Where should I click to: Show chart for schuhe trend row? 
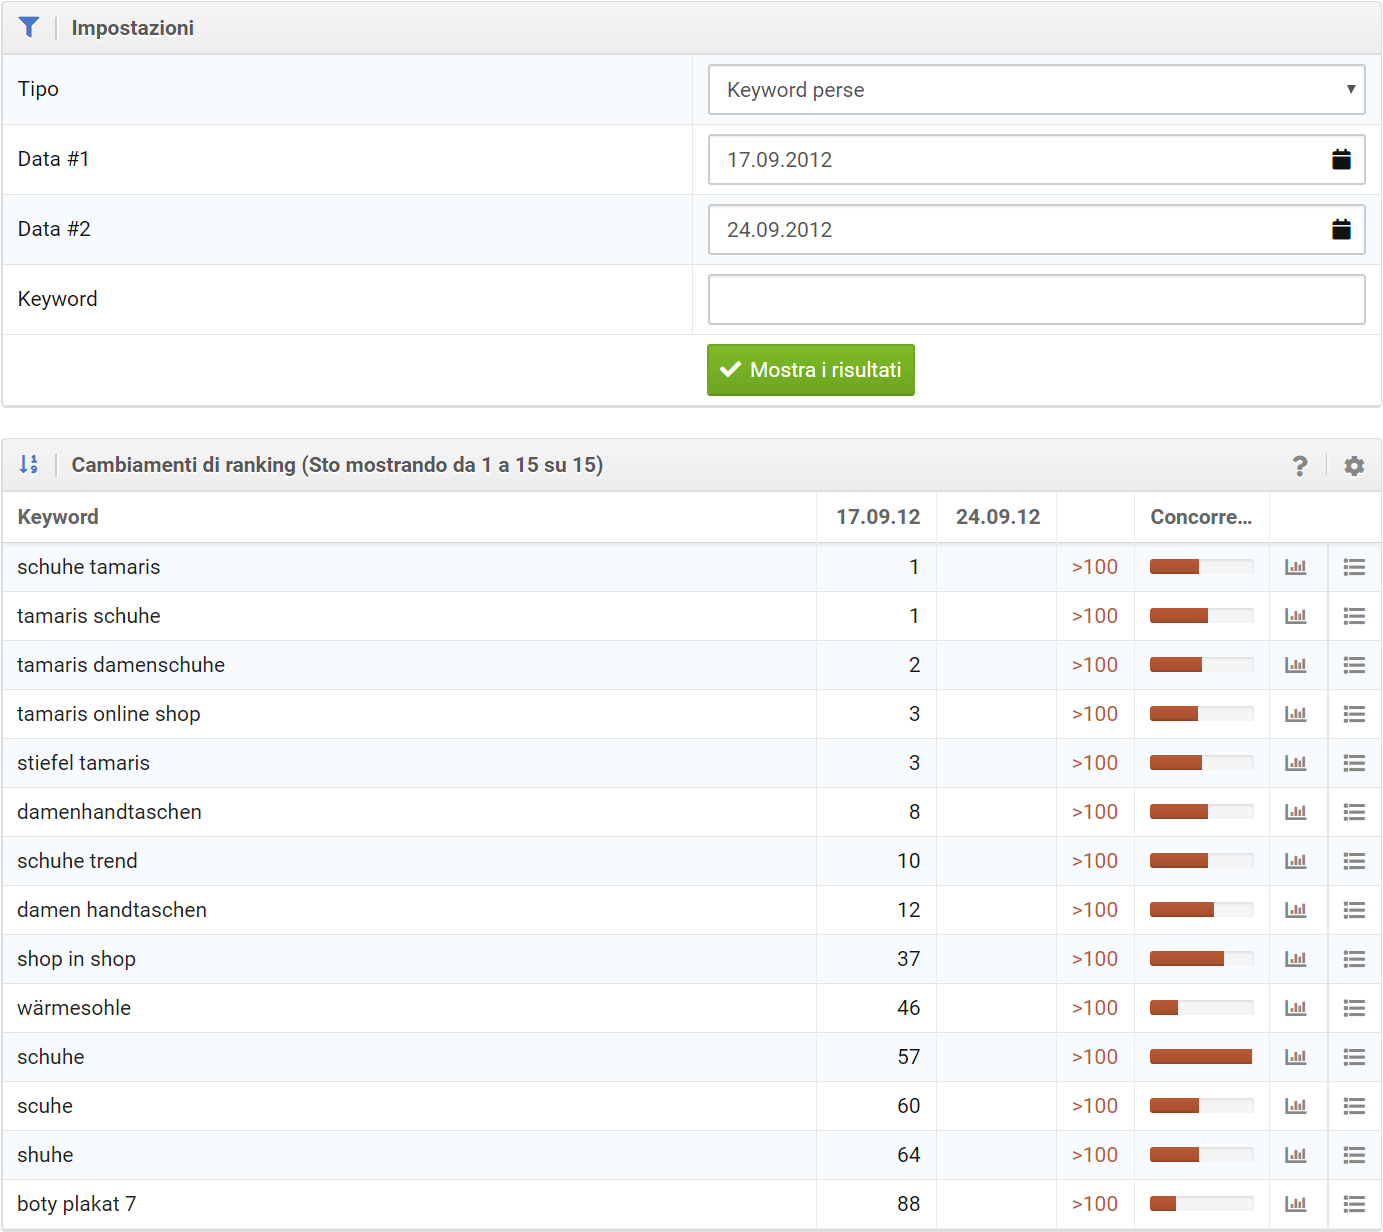point(1296,861)
